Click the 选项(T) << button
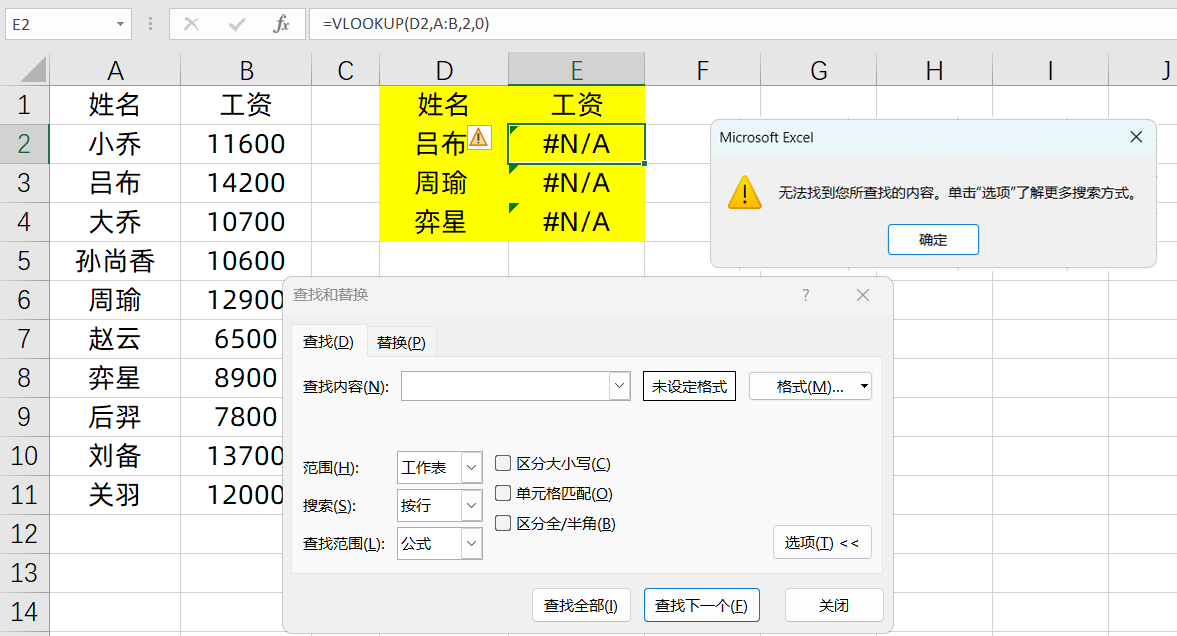 [822, 542]
